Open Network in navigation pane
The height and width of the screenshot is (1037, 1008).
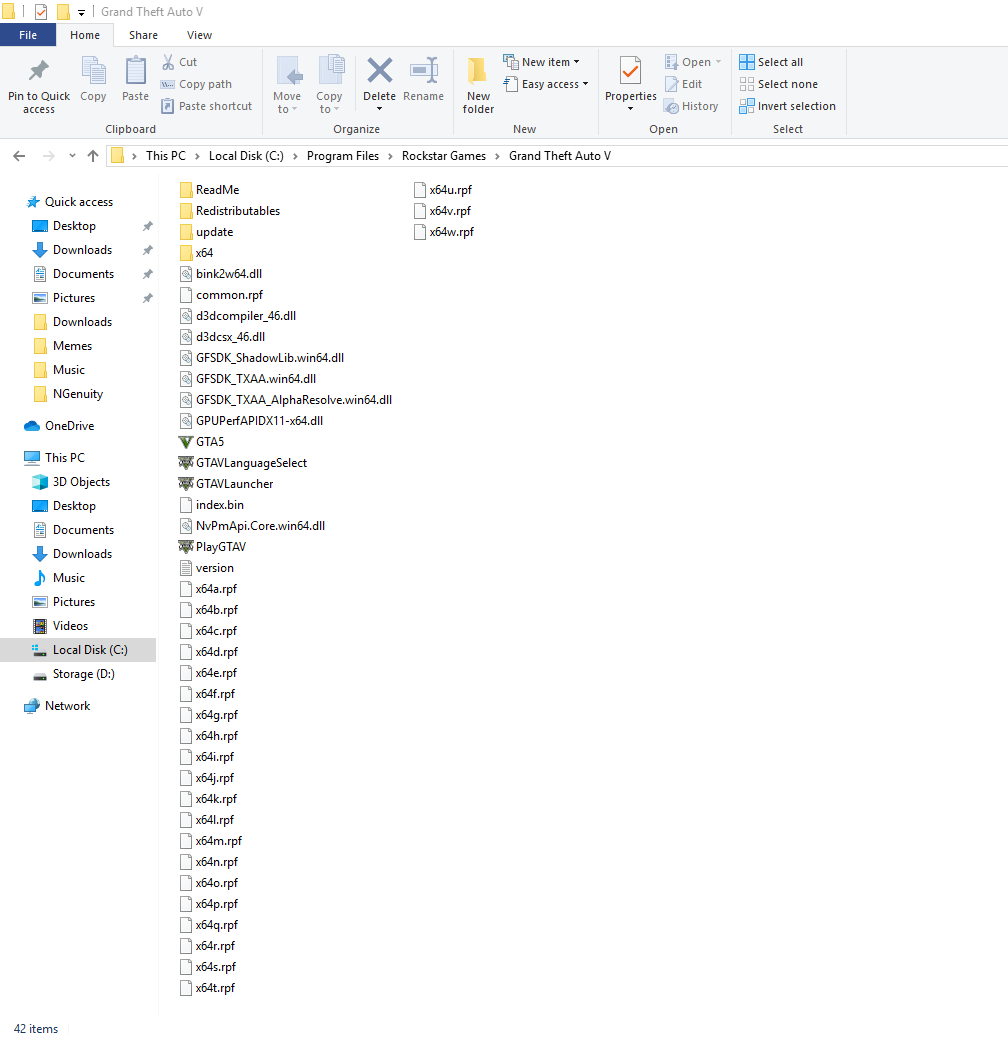[x=57, y=706]
